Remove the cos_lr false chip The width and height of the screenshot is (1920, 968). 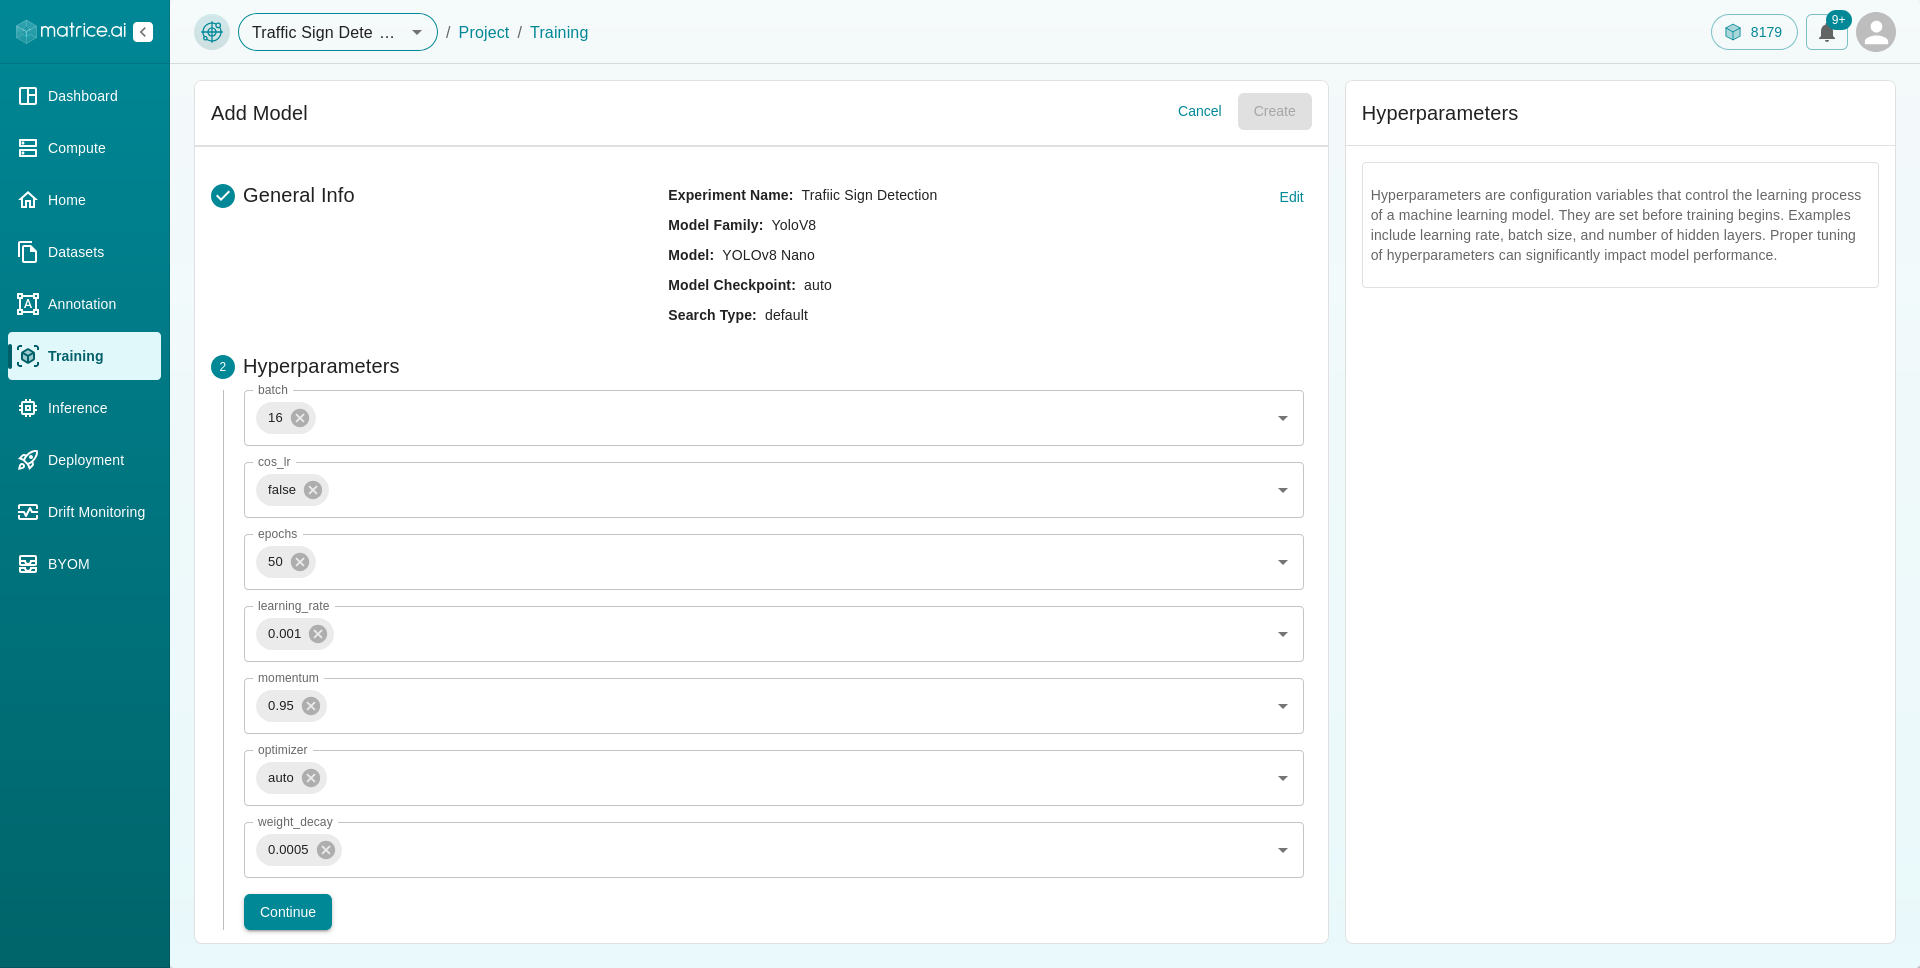[x=313, y=490]
